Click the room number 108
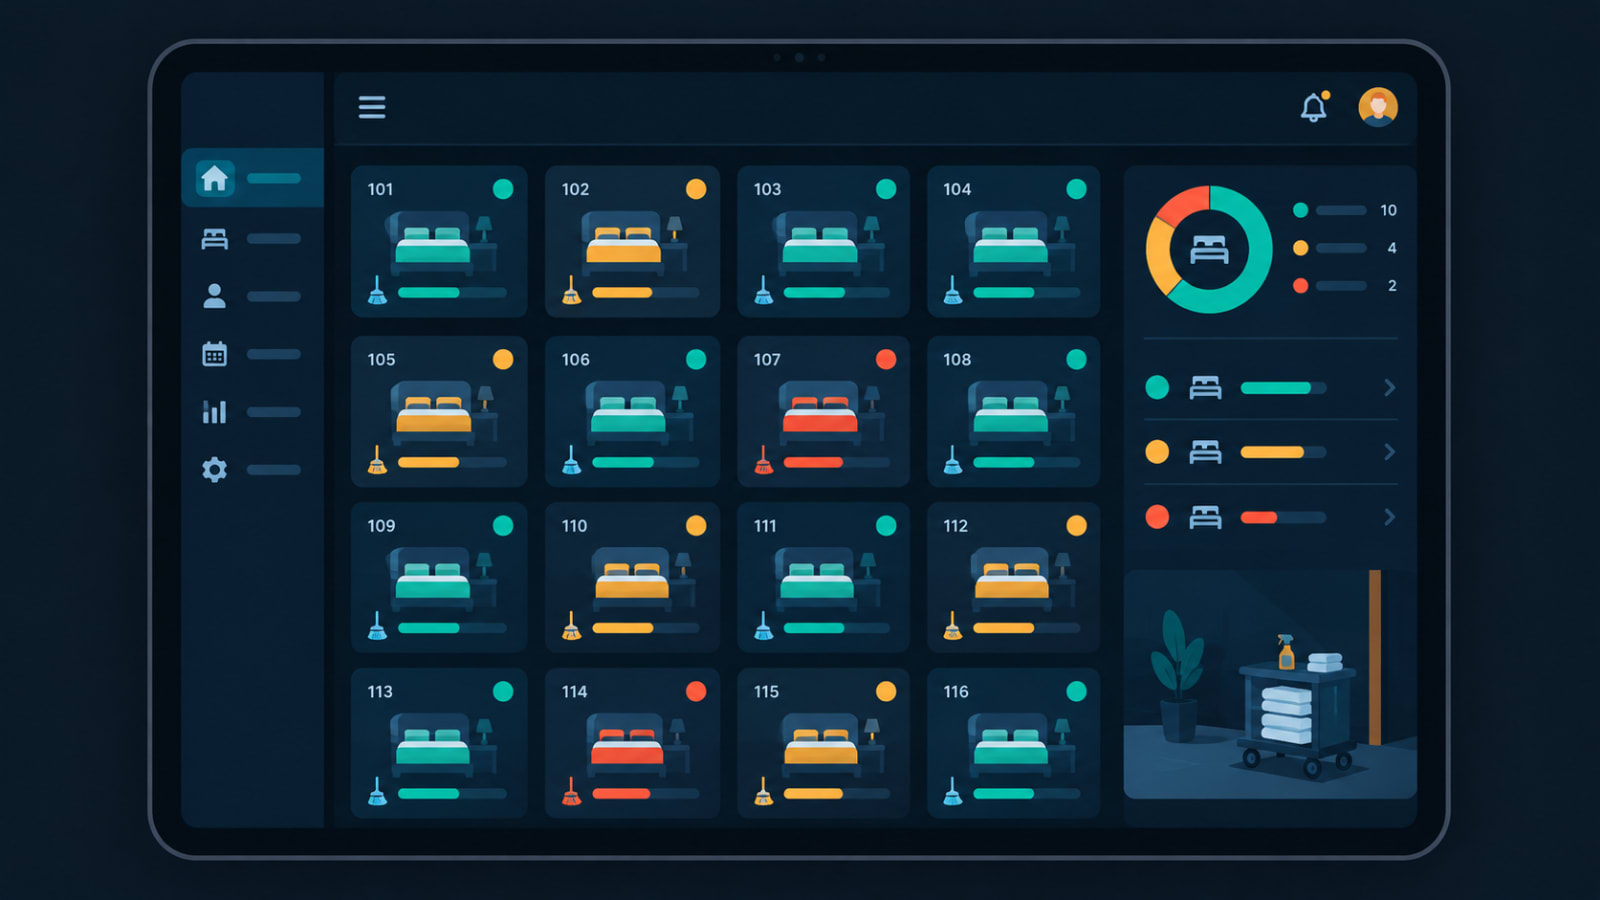The image size is (1600, 900). pos(957,359)
